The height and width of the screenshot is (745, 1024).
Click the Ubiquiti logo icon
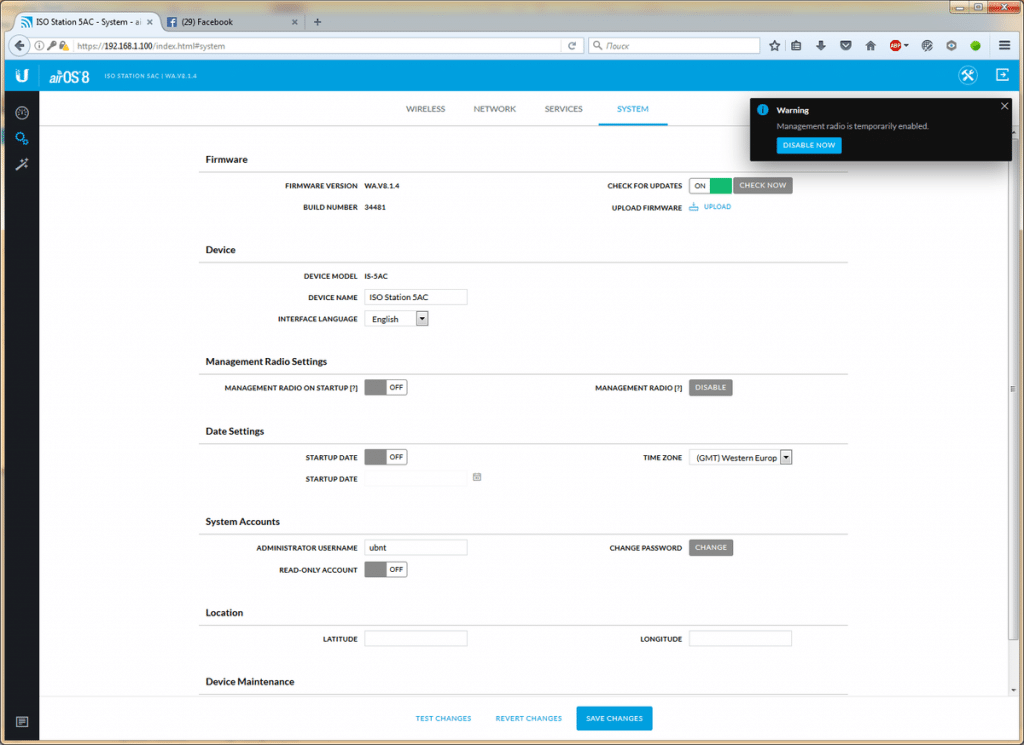click(21, 76)
